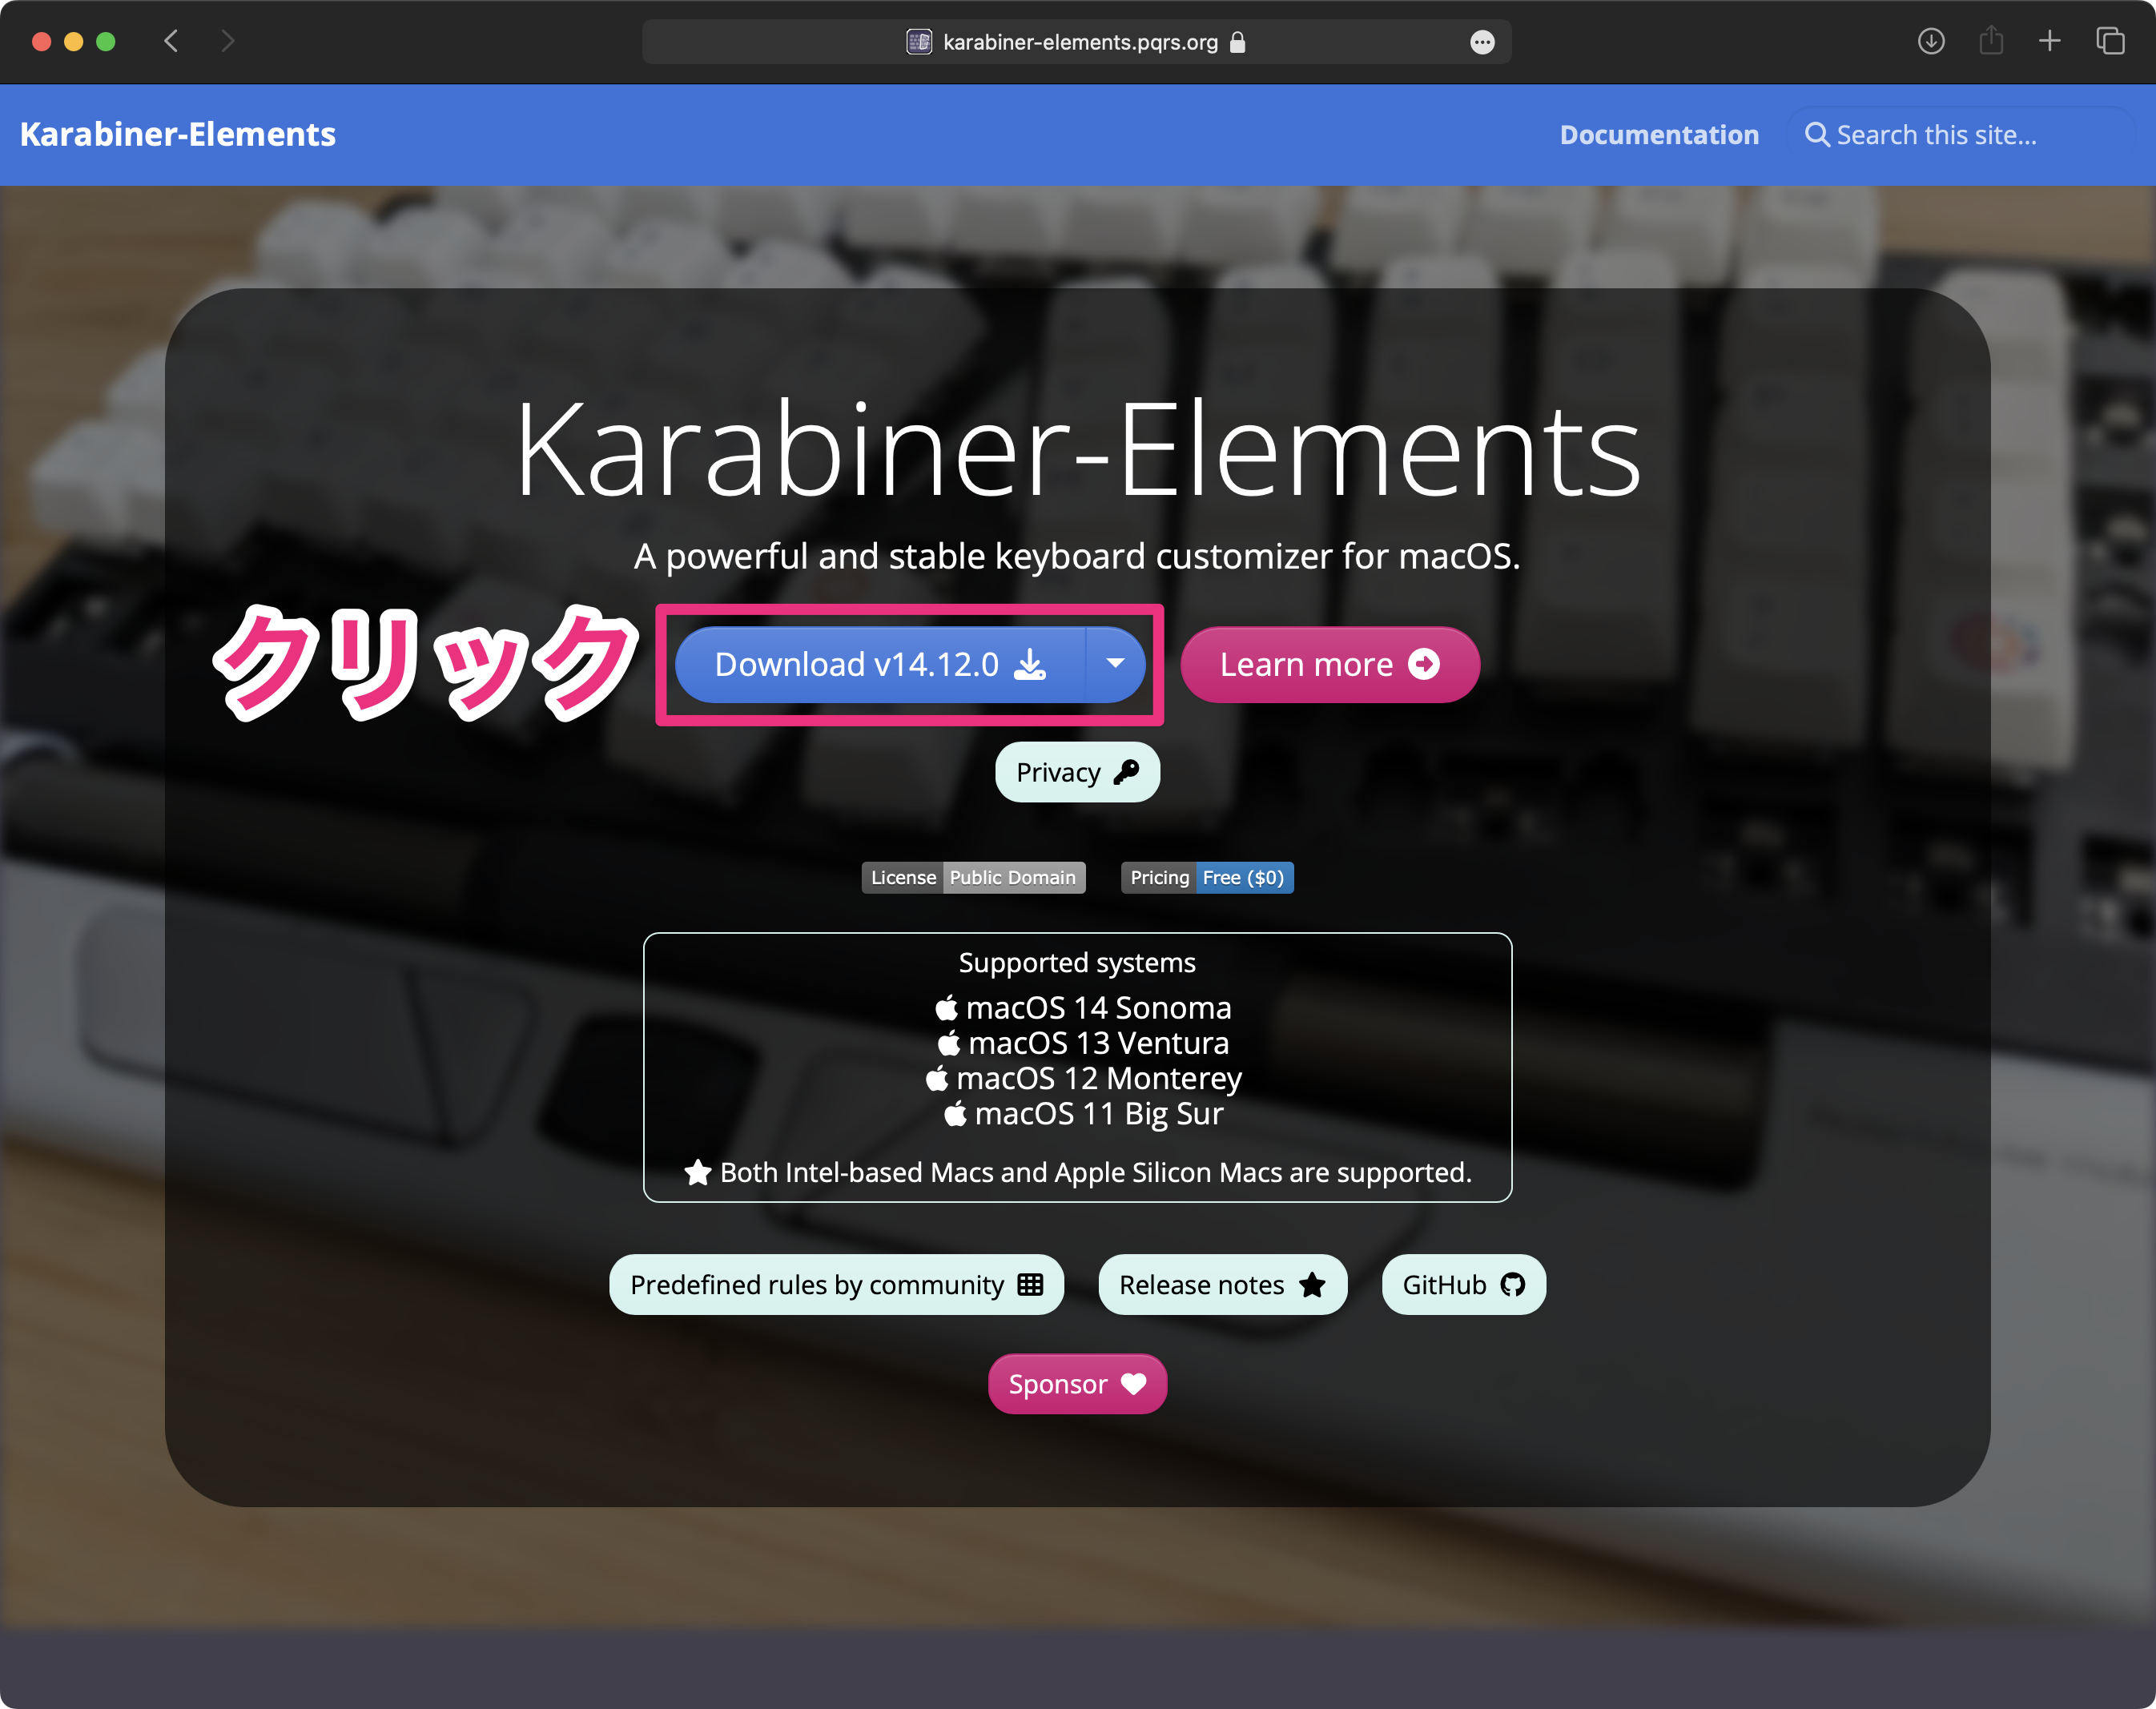
Task: Open the Share sheet icon
Action: coord(1990,41)
